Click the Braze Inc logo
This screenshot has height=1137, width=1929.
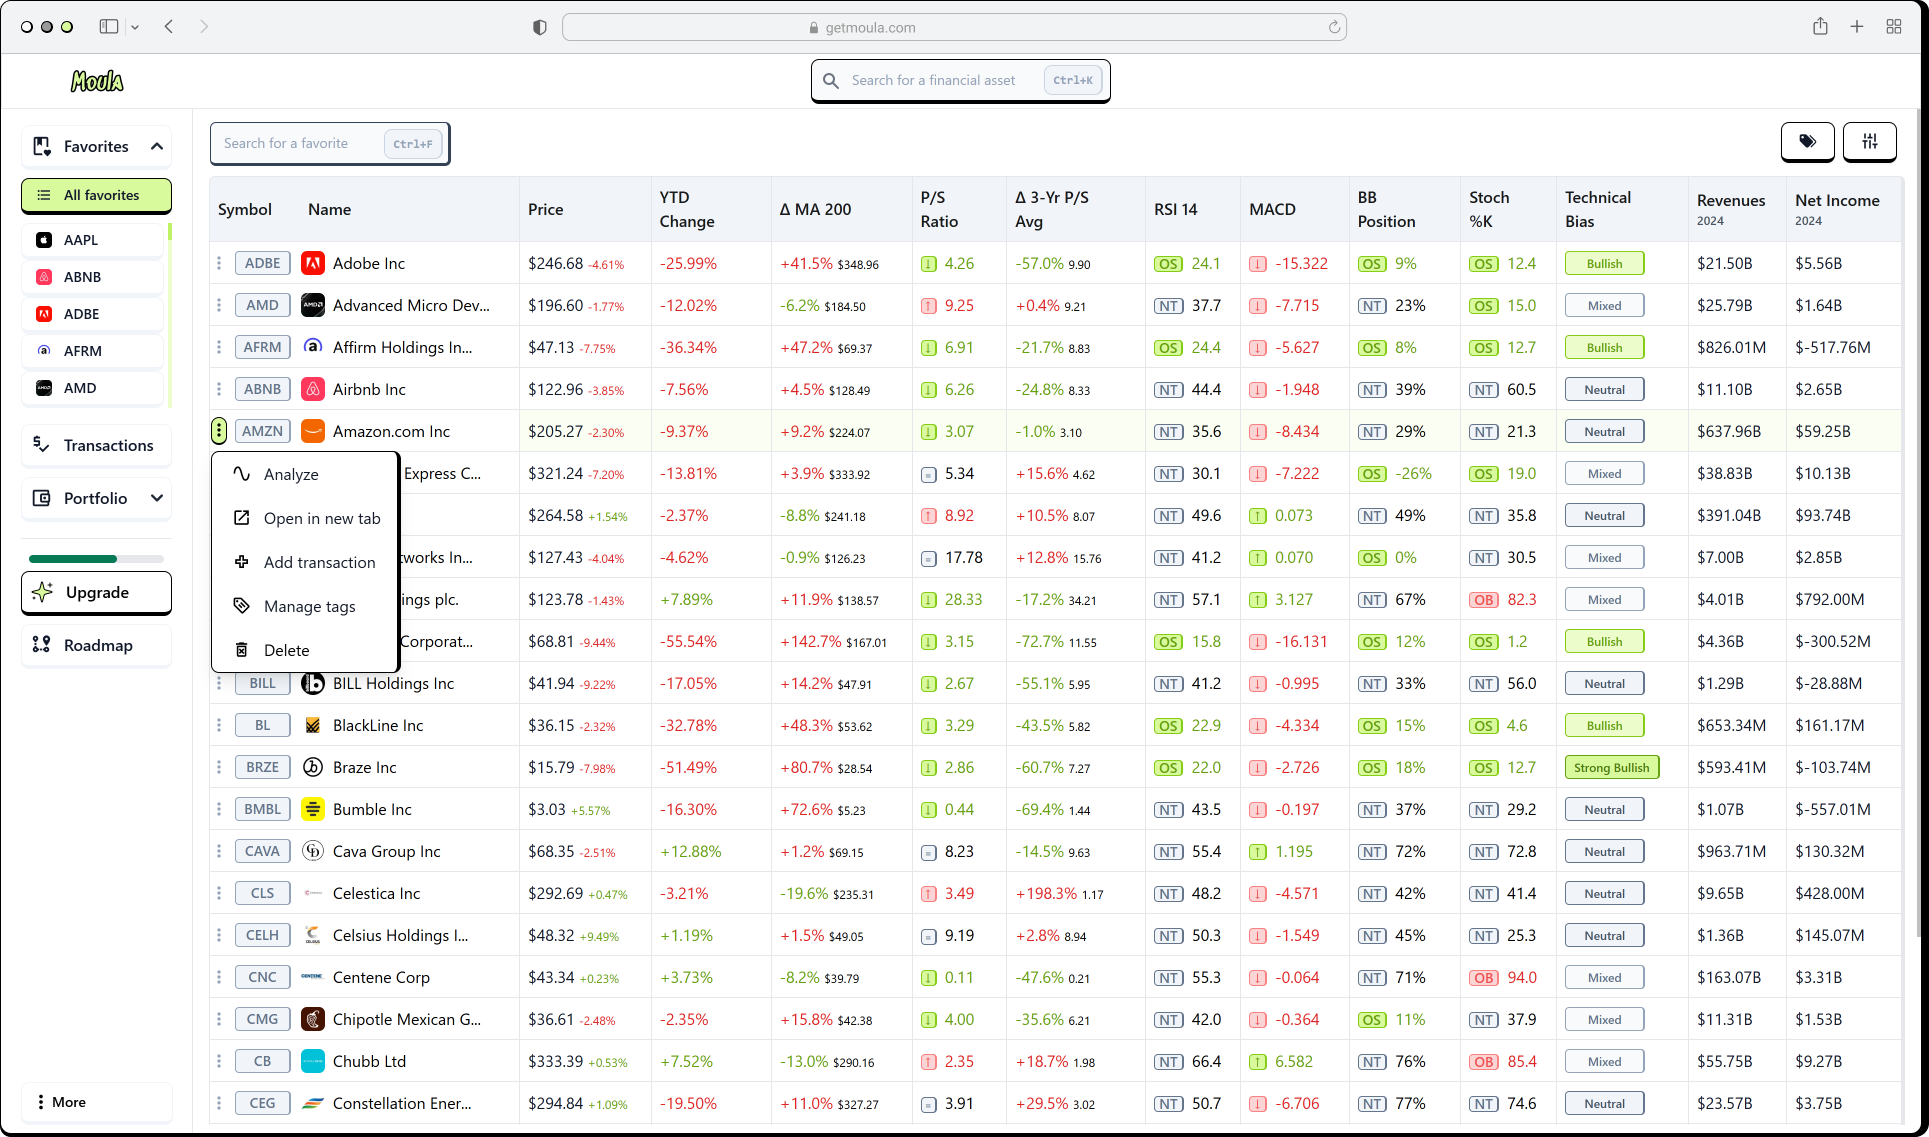(313, 767)
